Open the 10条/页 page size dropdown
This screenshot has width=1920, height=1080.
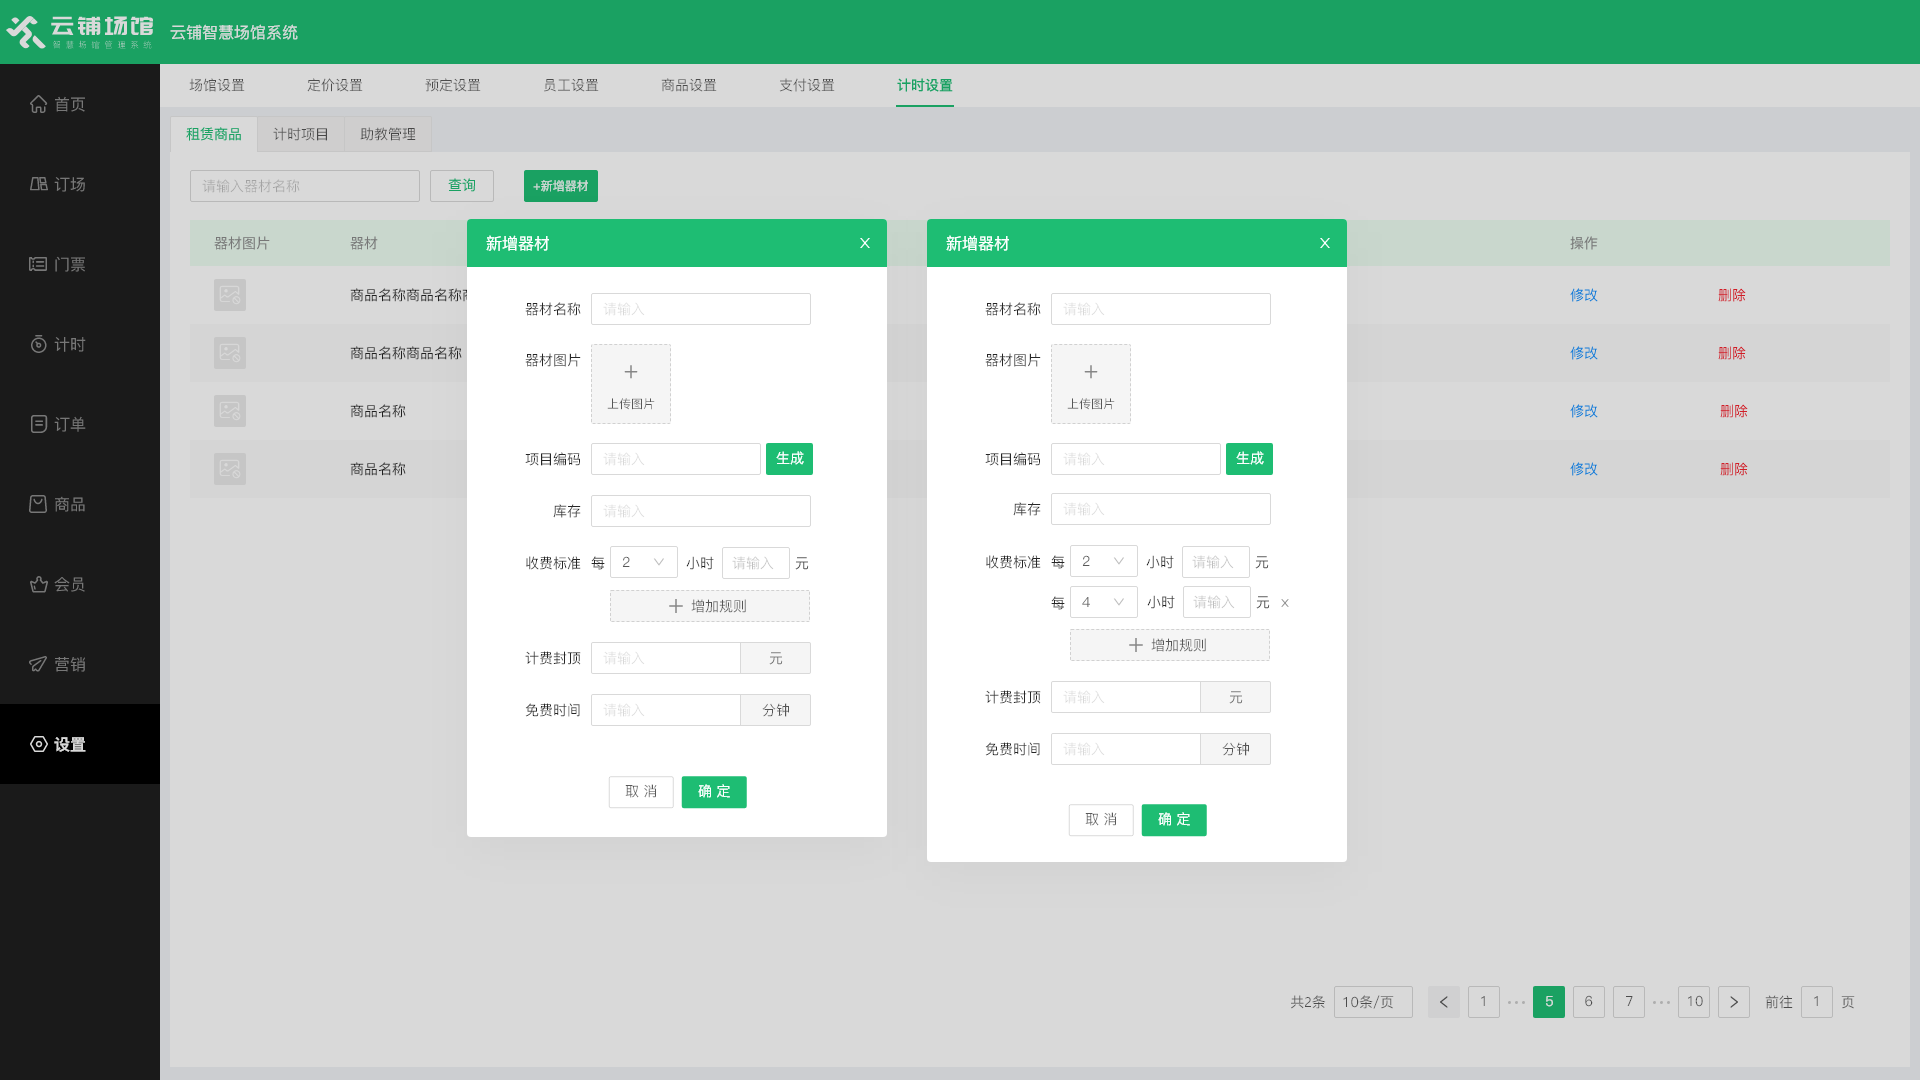1372,1002
